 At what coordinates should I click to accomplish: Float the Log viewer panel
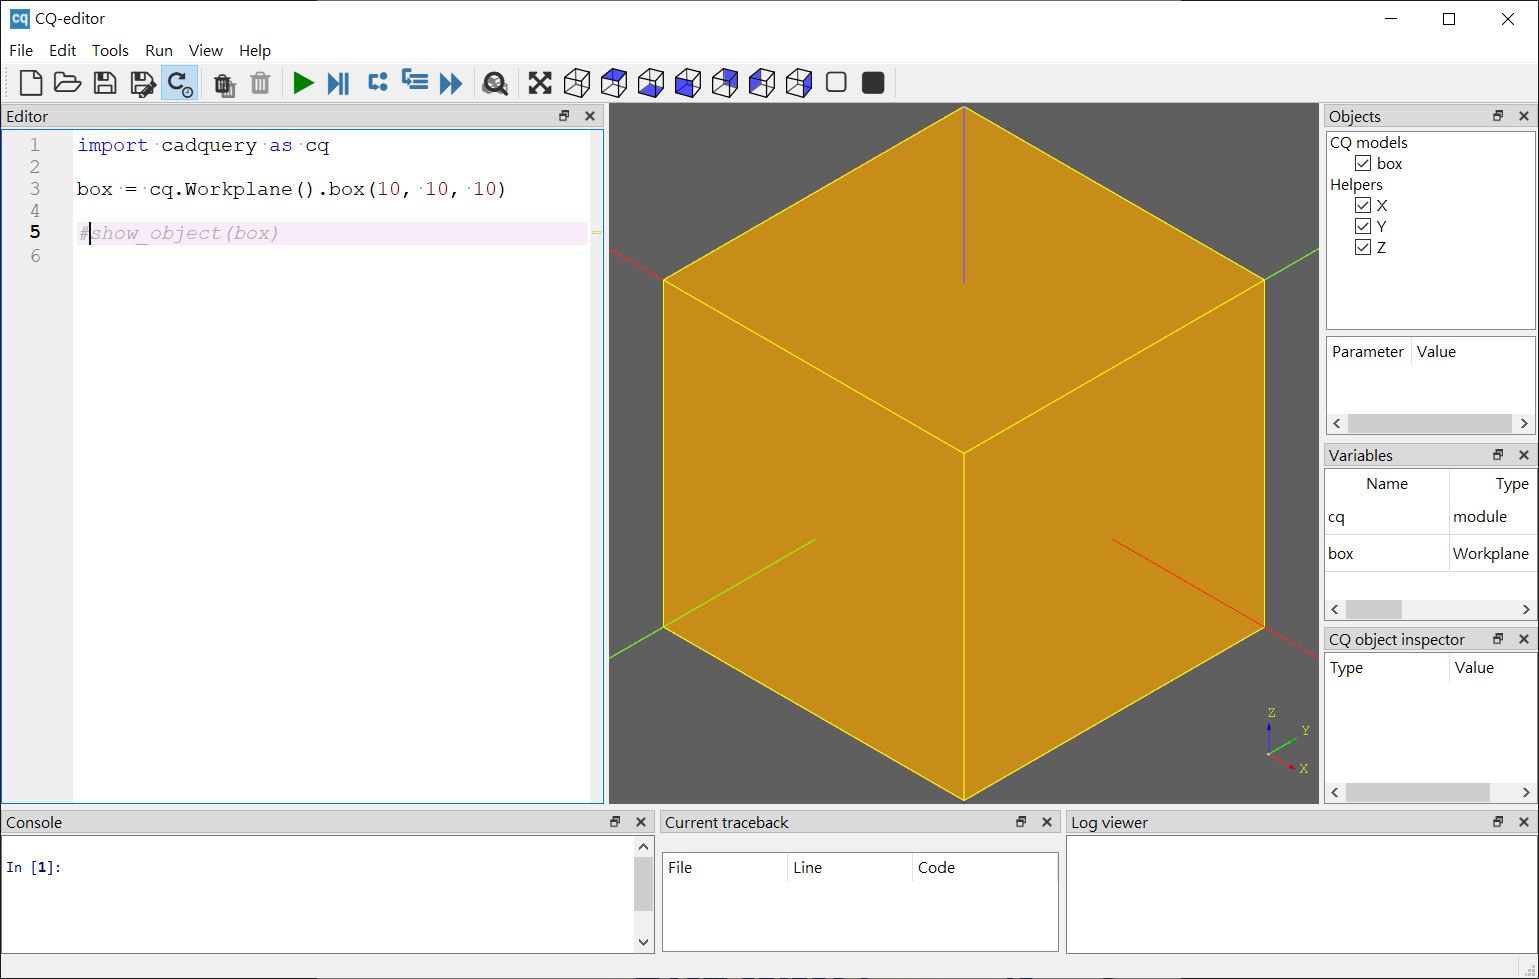(x=1498, y=822)
